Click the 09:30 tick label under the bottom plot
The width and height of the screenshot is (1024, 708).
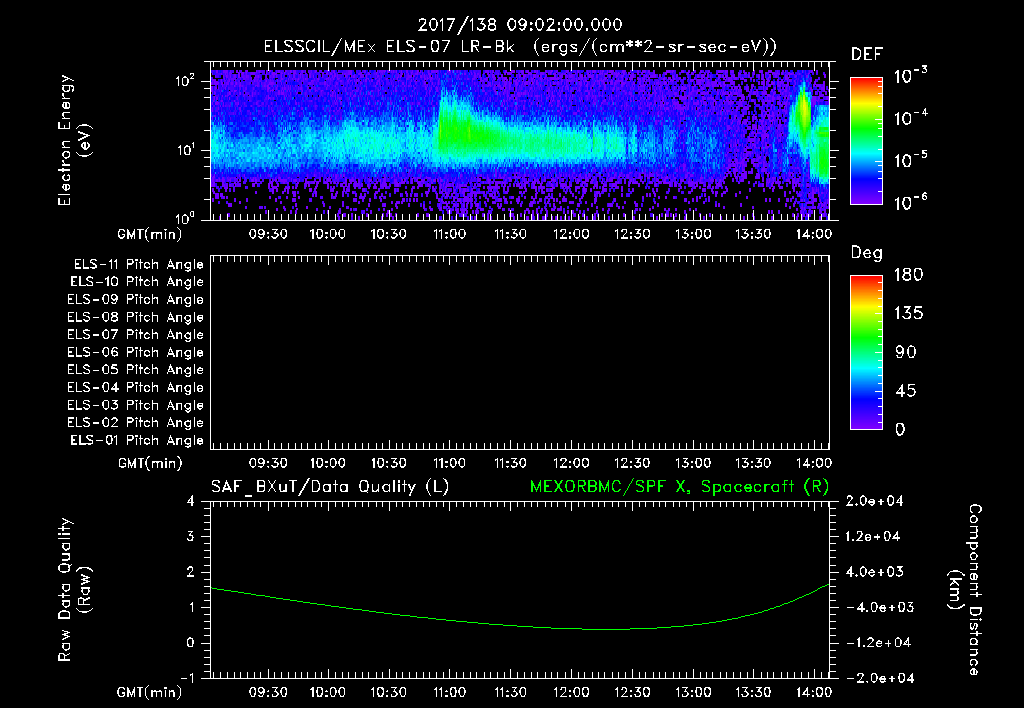pos(268,692)
